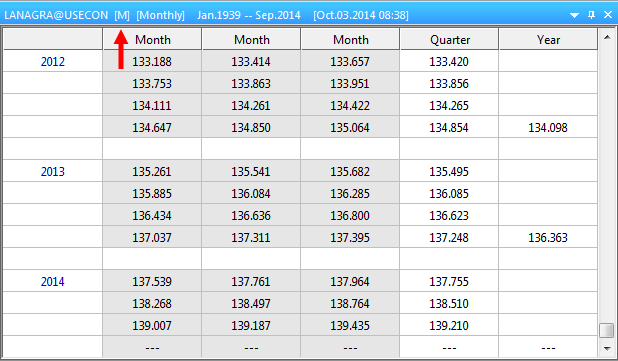Select quarterly value 139.210
Viewport: 618px width, 361px height.
pyautogui.click(x=449, y=326)
